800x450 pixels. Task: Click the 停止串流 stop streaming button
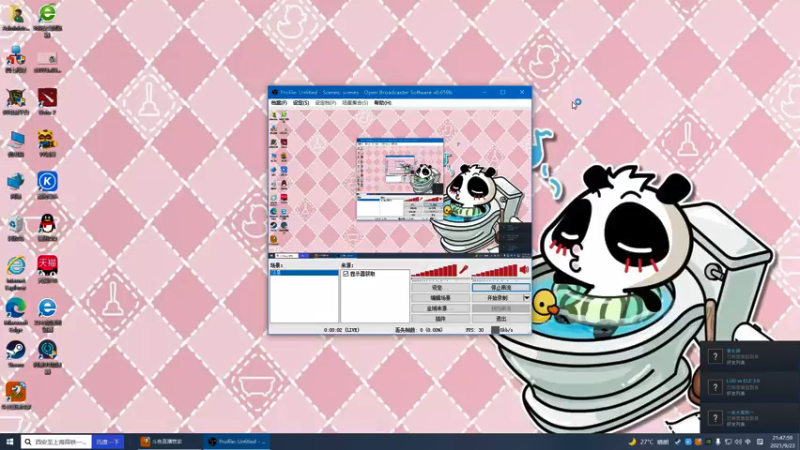[501, 288]
